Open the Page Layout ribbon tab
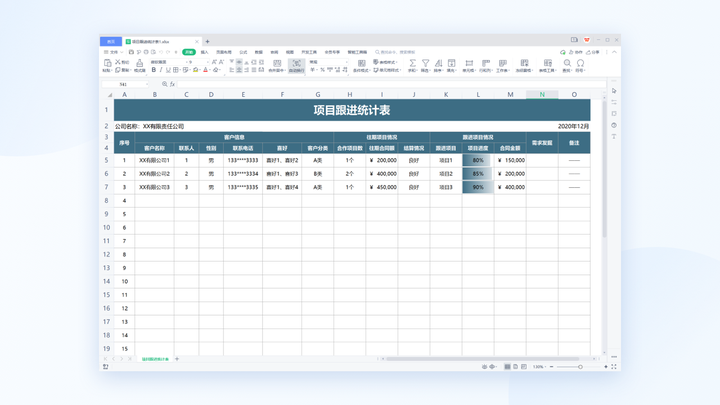The image size is (720, 405). click(x=224, y=52)
